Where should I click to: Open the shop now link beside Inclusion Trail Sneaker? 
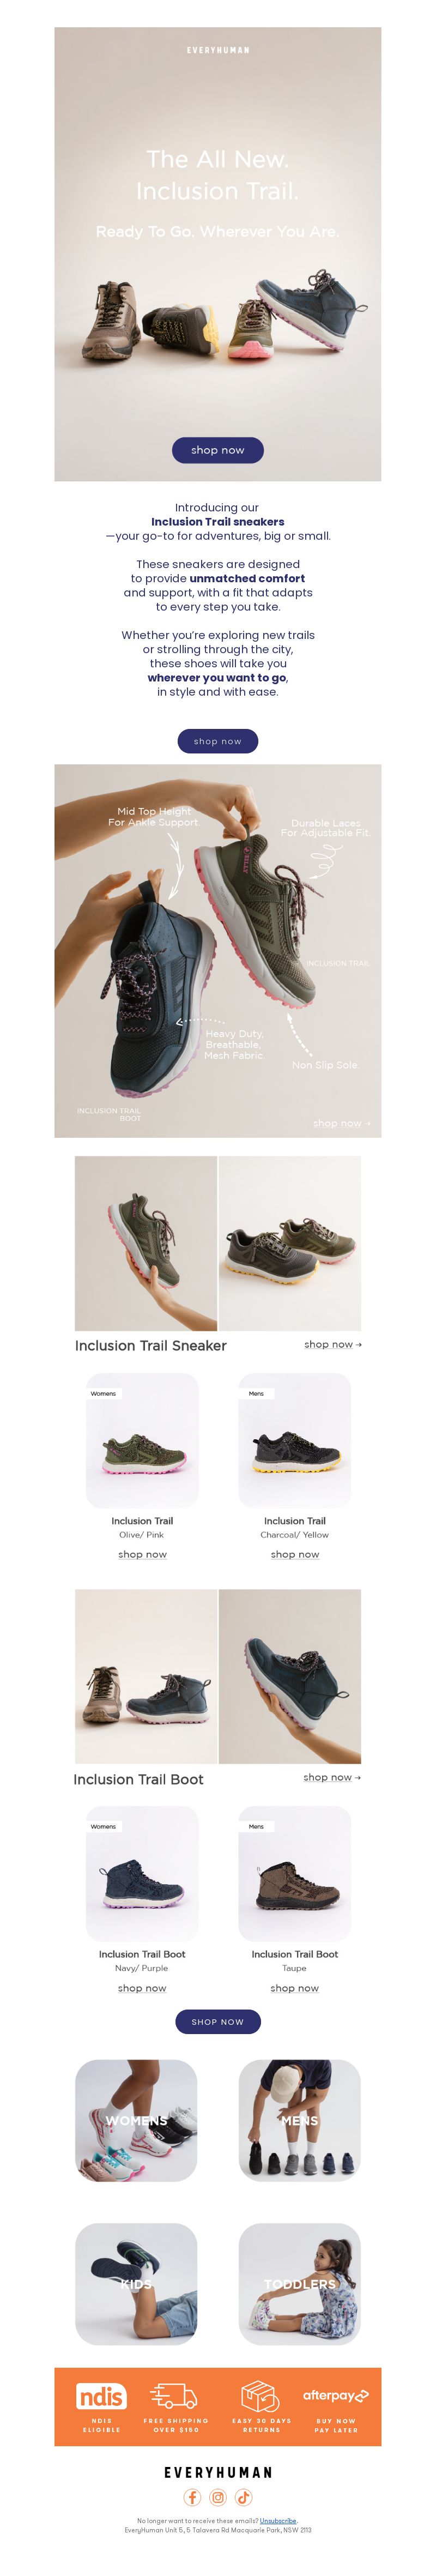click(x=333, y=1344)
